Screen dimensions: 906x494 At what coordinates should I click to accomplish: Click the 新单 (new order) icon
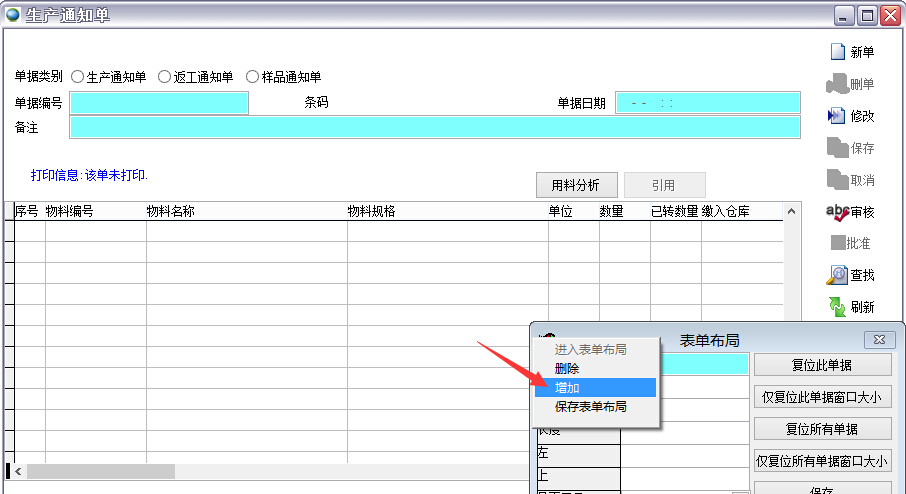tap(837, 52)
